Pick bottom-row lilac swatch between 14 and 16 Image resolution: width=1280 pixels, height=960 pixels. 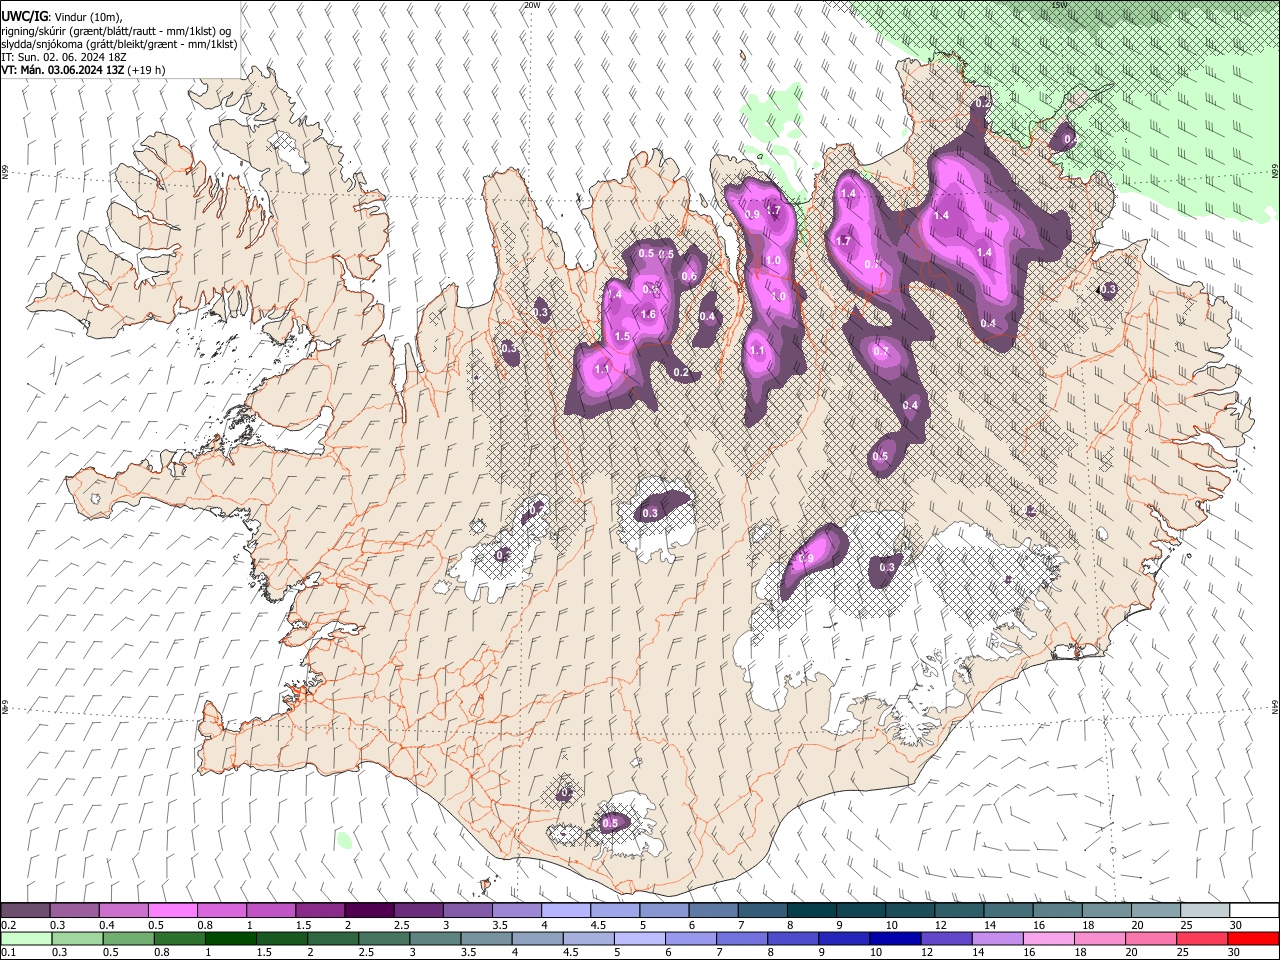998,938
